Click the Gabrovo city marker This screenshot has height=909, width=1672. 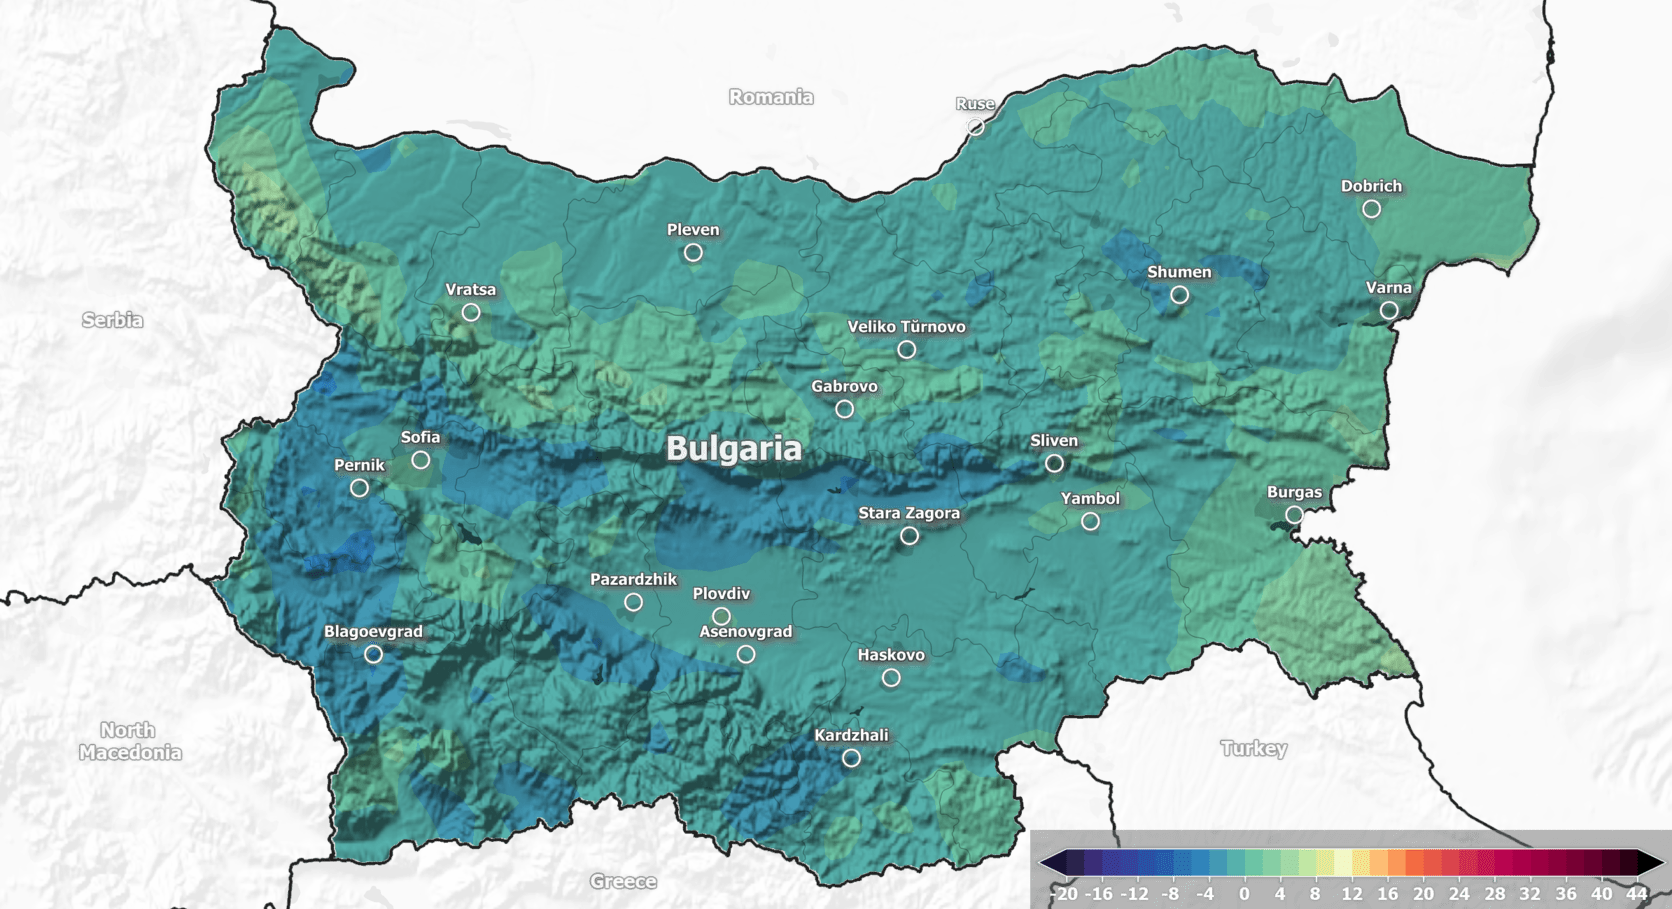845,409
